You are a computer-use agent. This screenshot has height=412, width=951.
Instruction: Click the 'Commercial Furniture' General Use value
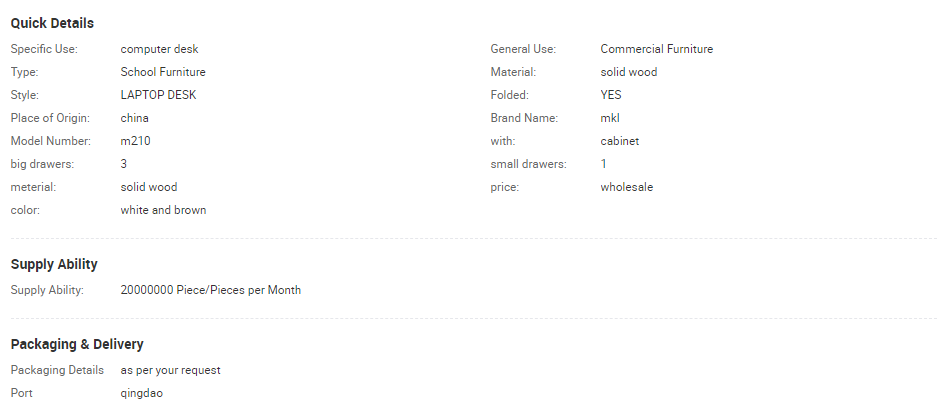coord(656,49)
